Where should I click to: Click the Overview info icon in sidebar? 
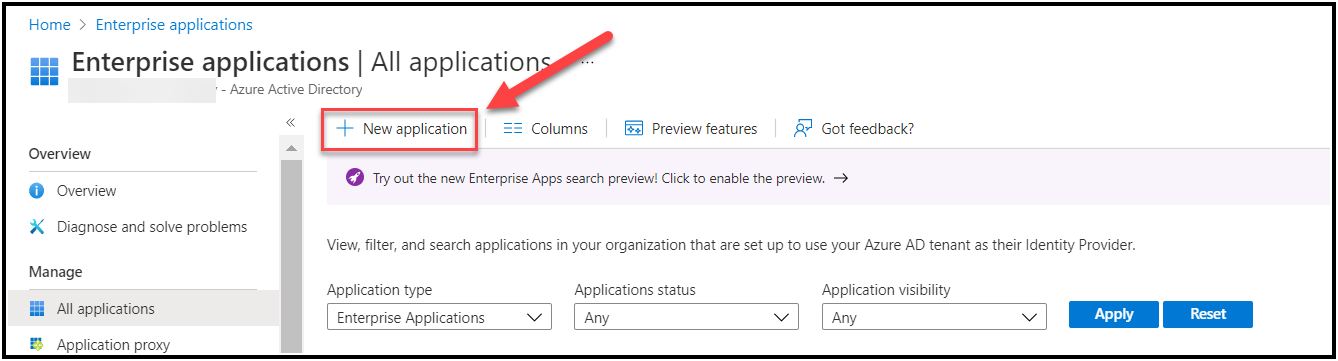pyautogui.click(x=37, y=191)
